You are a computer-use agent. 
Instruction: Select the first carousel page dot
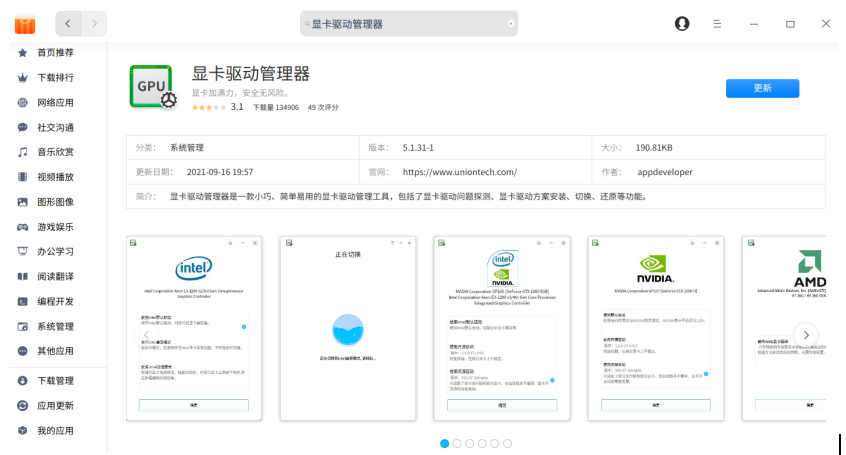click(445, 444)
